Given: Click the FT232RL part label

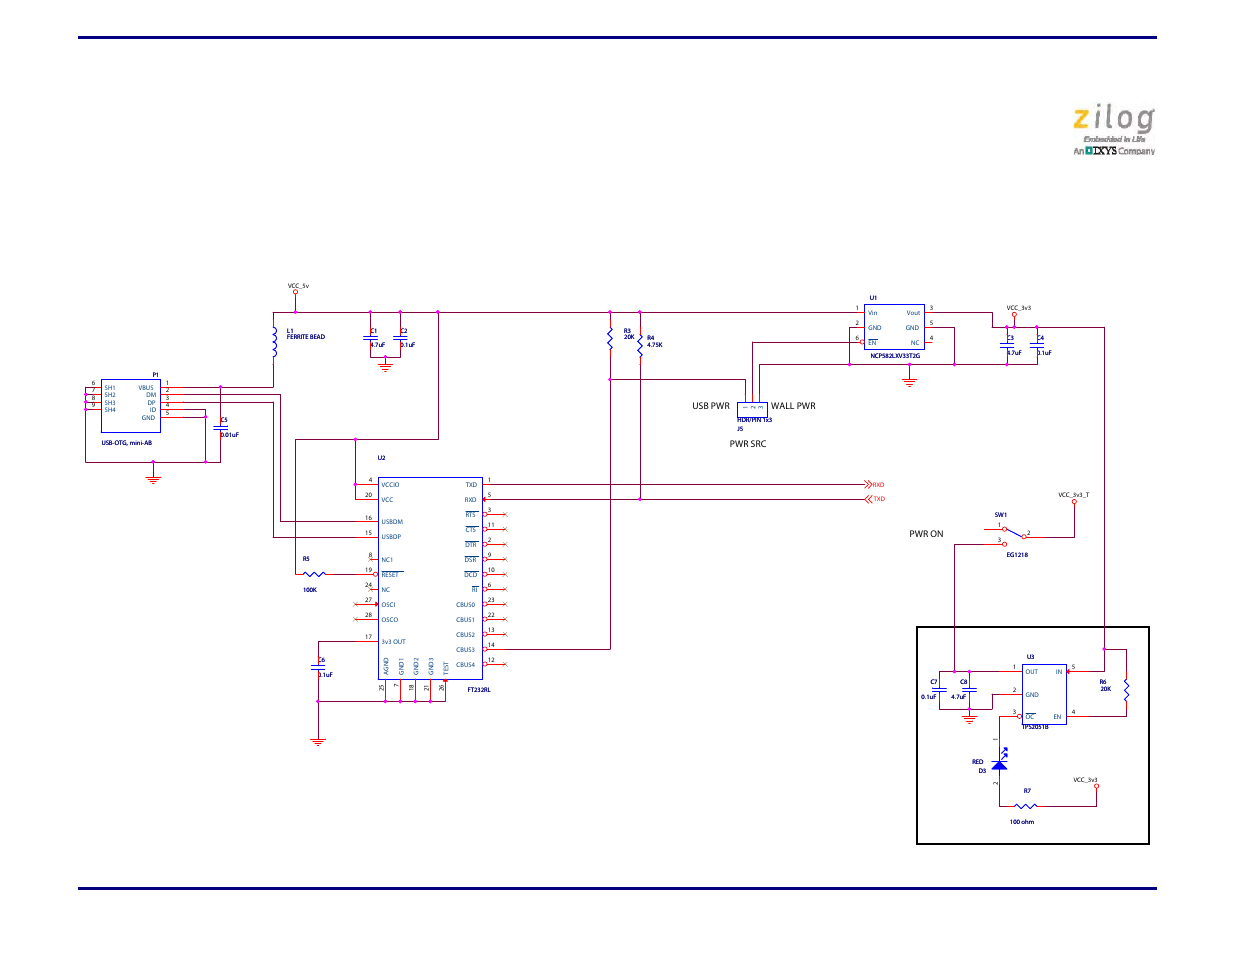Looking at the screenshot, I should [x=479, y=690].
